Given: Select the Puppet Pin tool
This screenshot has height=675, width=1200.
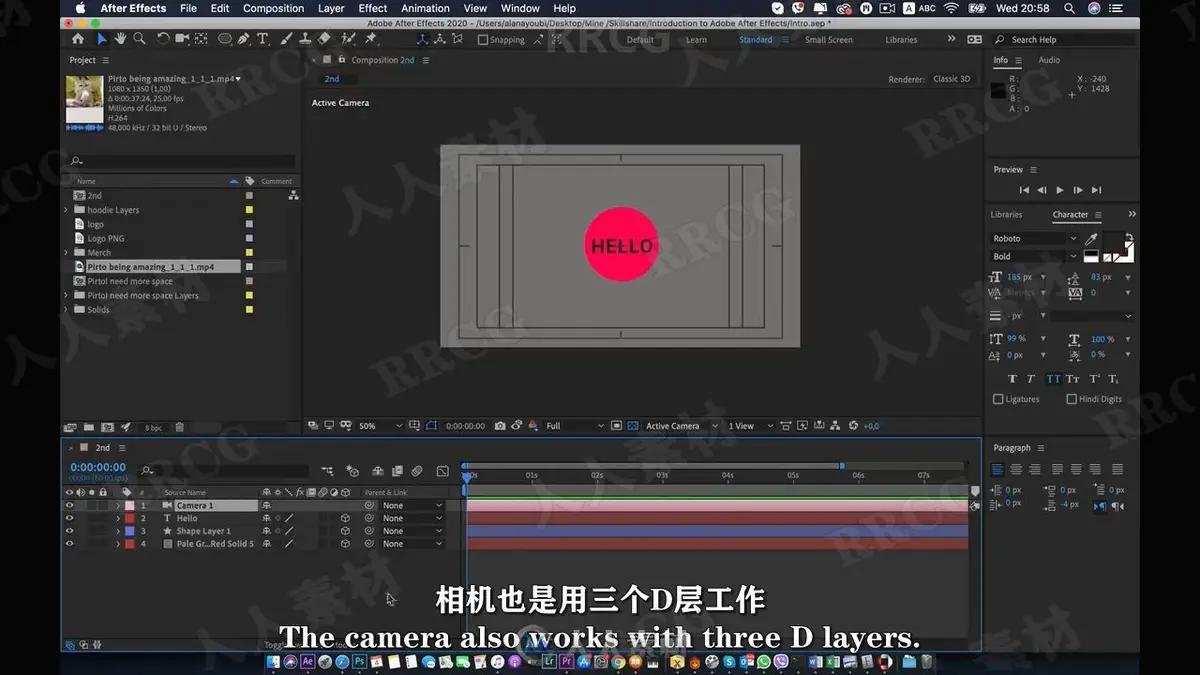Looking at the screenshot, I should pos(371,39).
